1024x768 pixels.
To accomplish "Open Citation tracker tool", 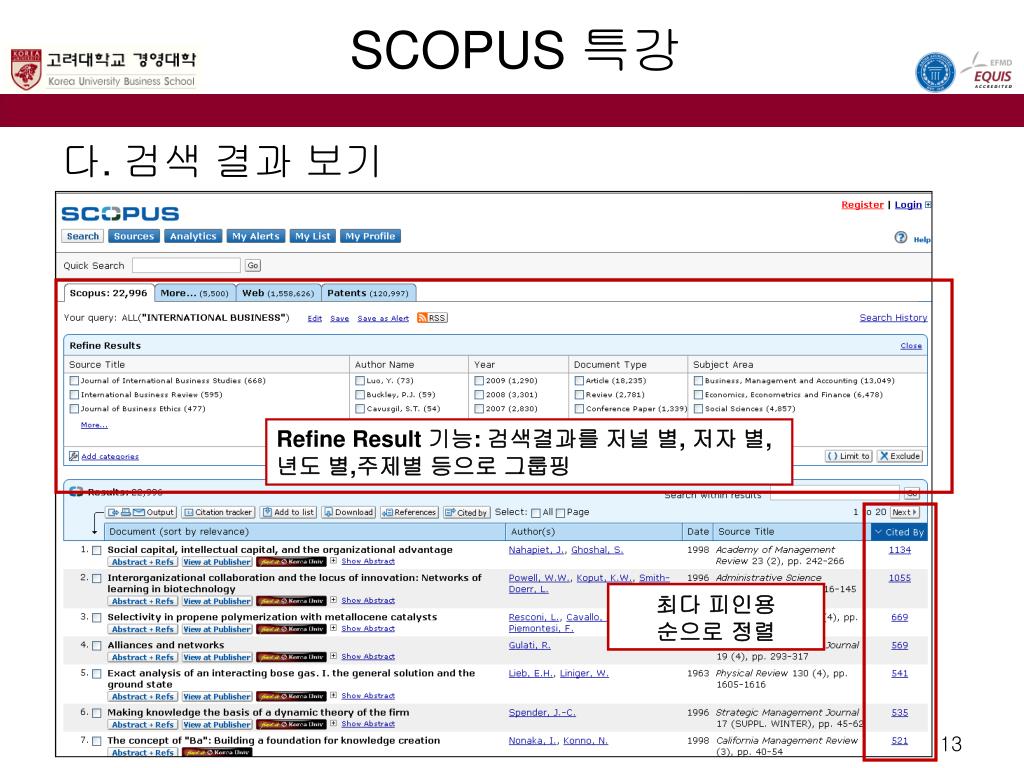I will pyautogui.click(x=217, y=513).
